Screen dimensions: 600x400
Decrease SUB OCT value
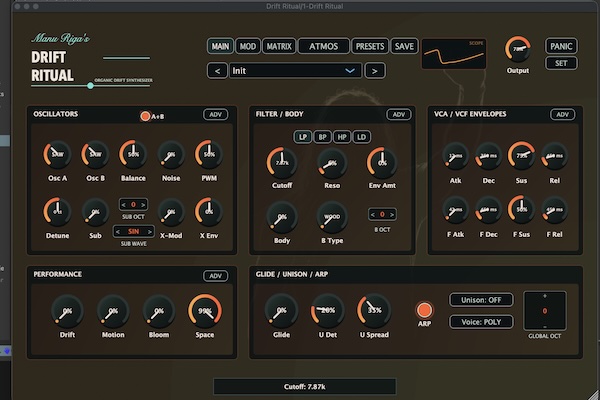[123, 205]
